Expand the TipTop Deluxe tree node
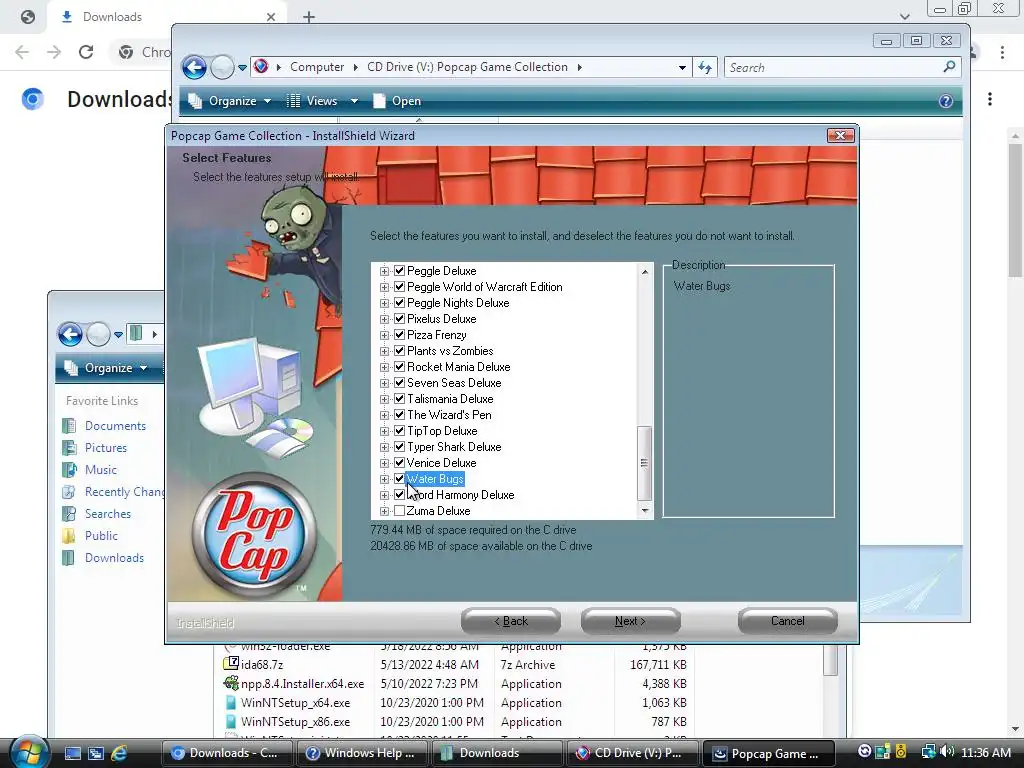The width and height of the screenshot is (1024, 768). [x=384, y=431]
